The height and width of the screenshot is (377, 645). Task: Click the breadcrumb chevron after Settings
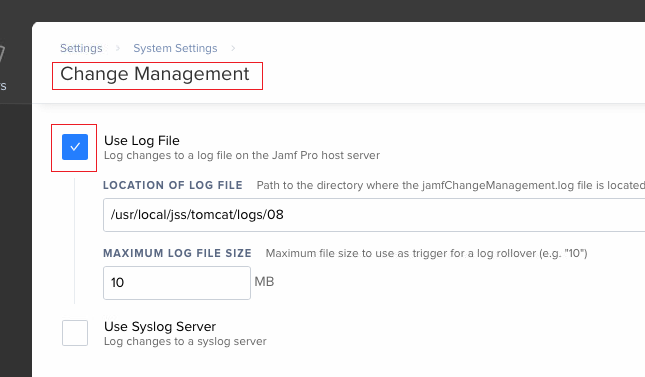pos(118,48)
